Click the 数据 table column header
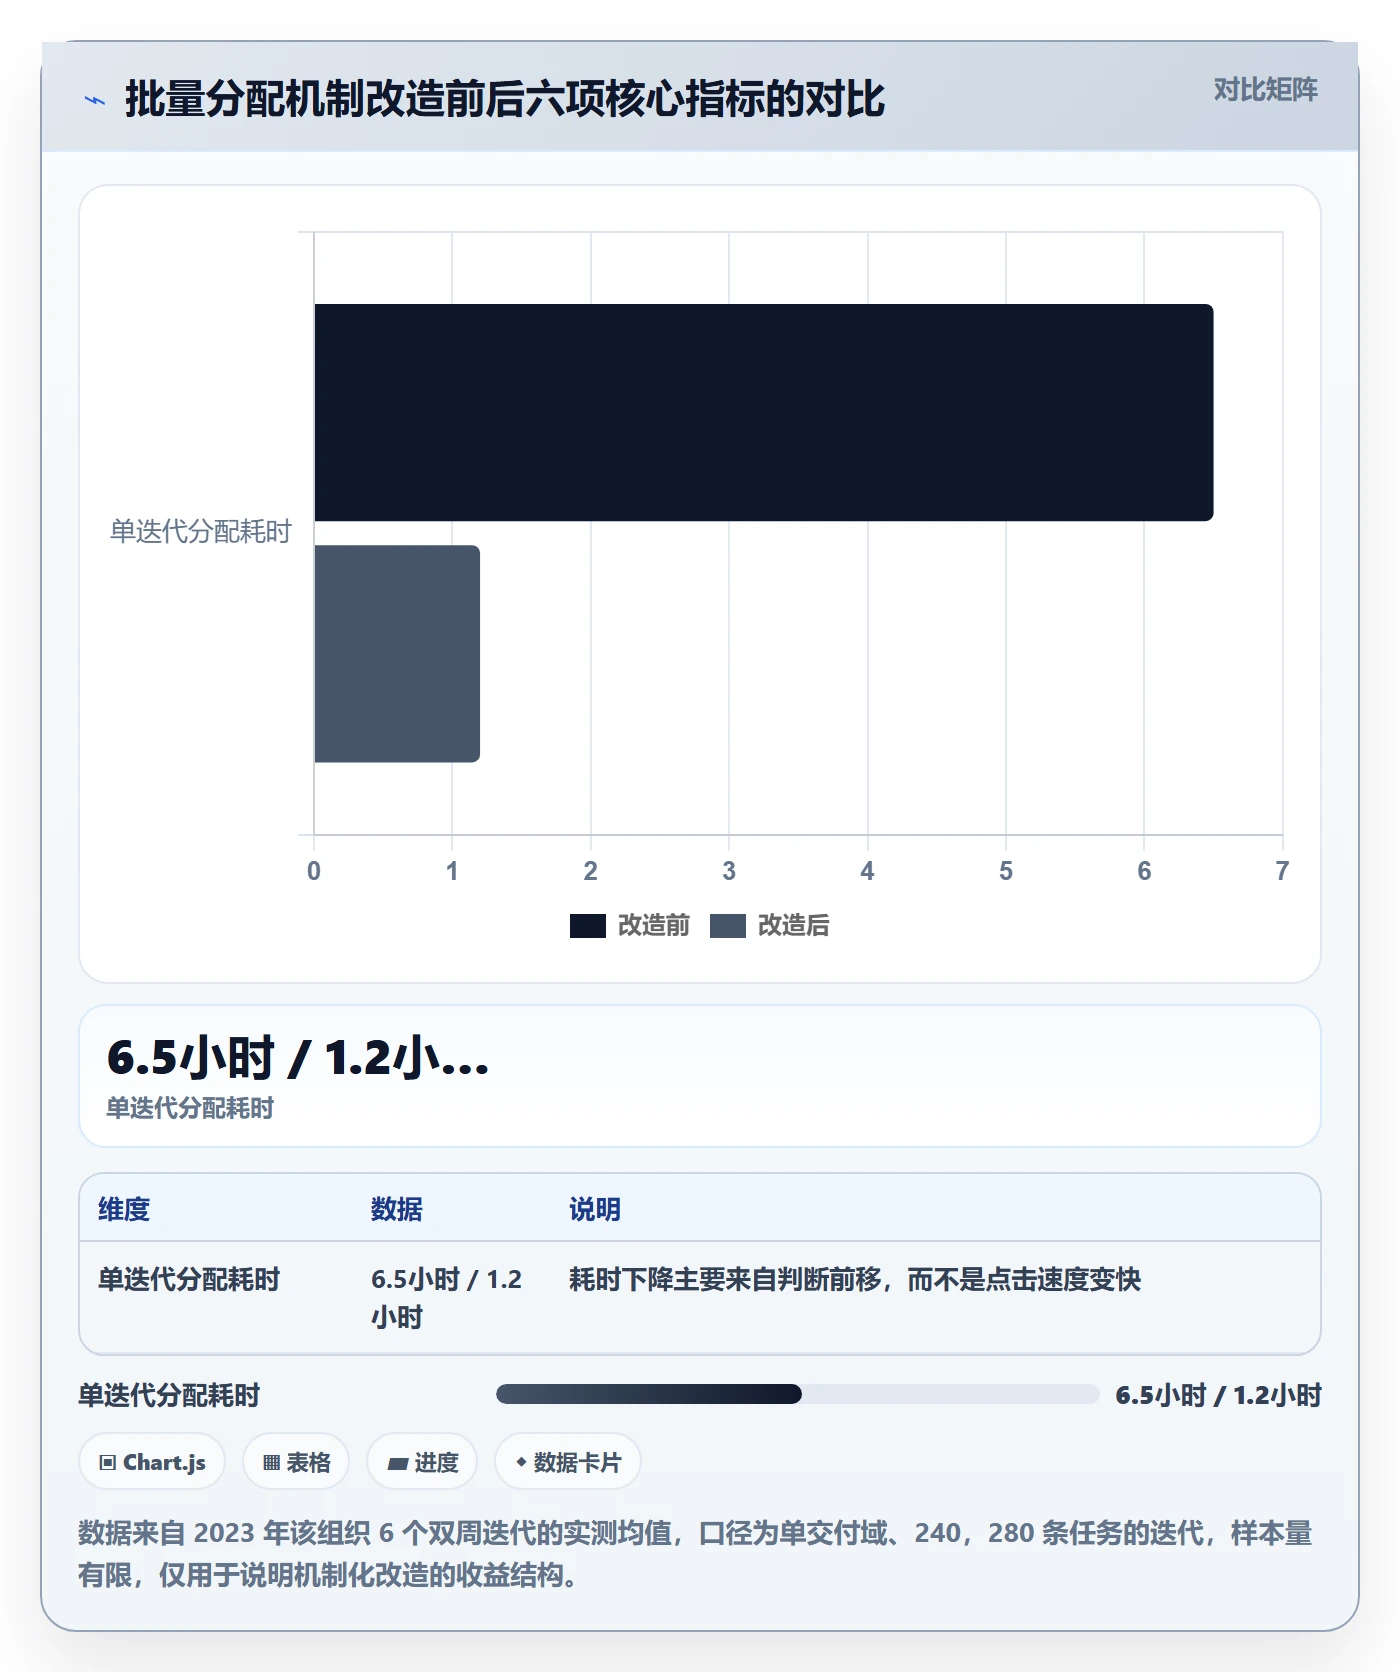 (397, 1209)
